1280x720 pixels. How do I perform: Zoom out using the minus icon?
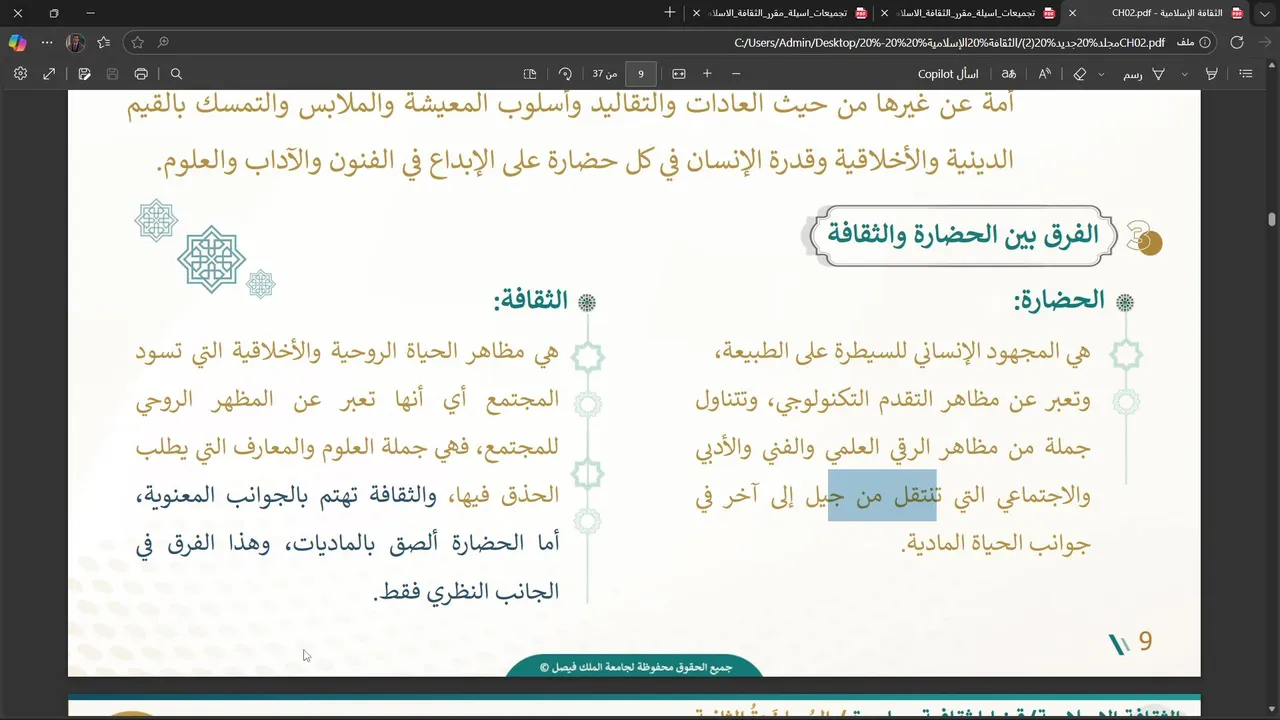[x=736, y=74]
